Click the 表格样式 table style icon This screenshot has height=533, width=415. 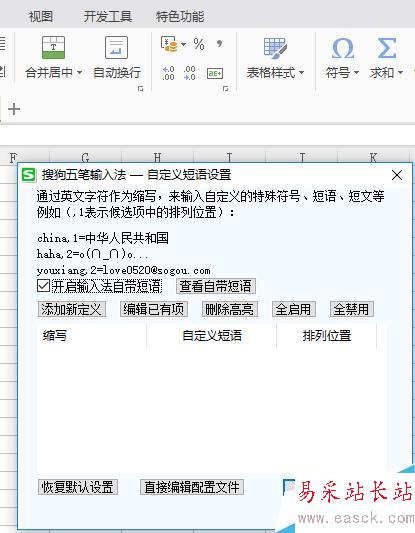(x=275, y=48)
